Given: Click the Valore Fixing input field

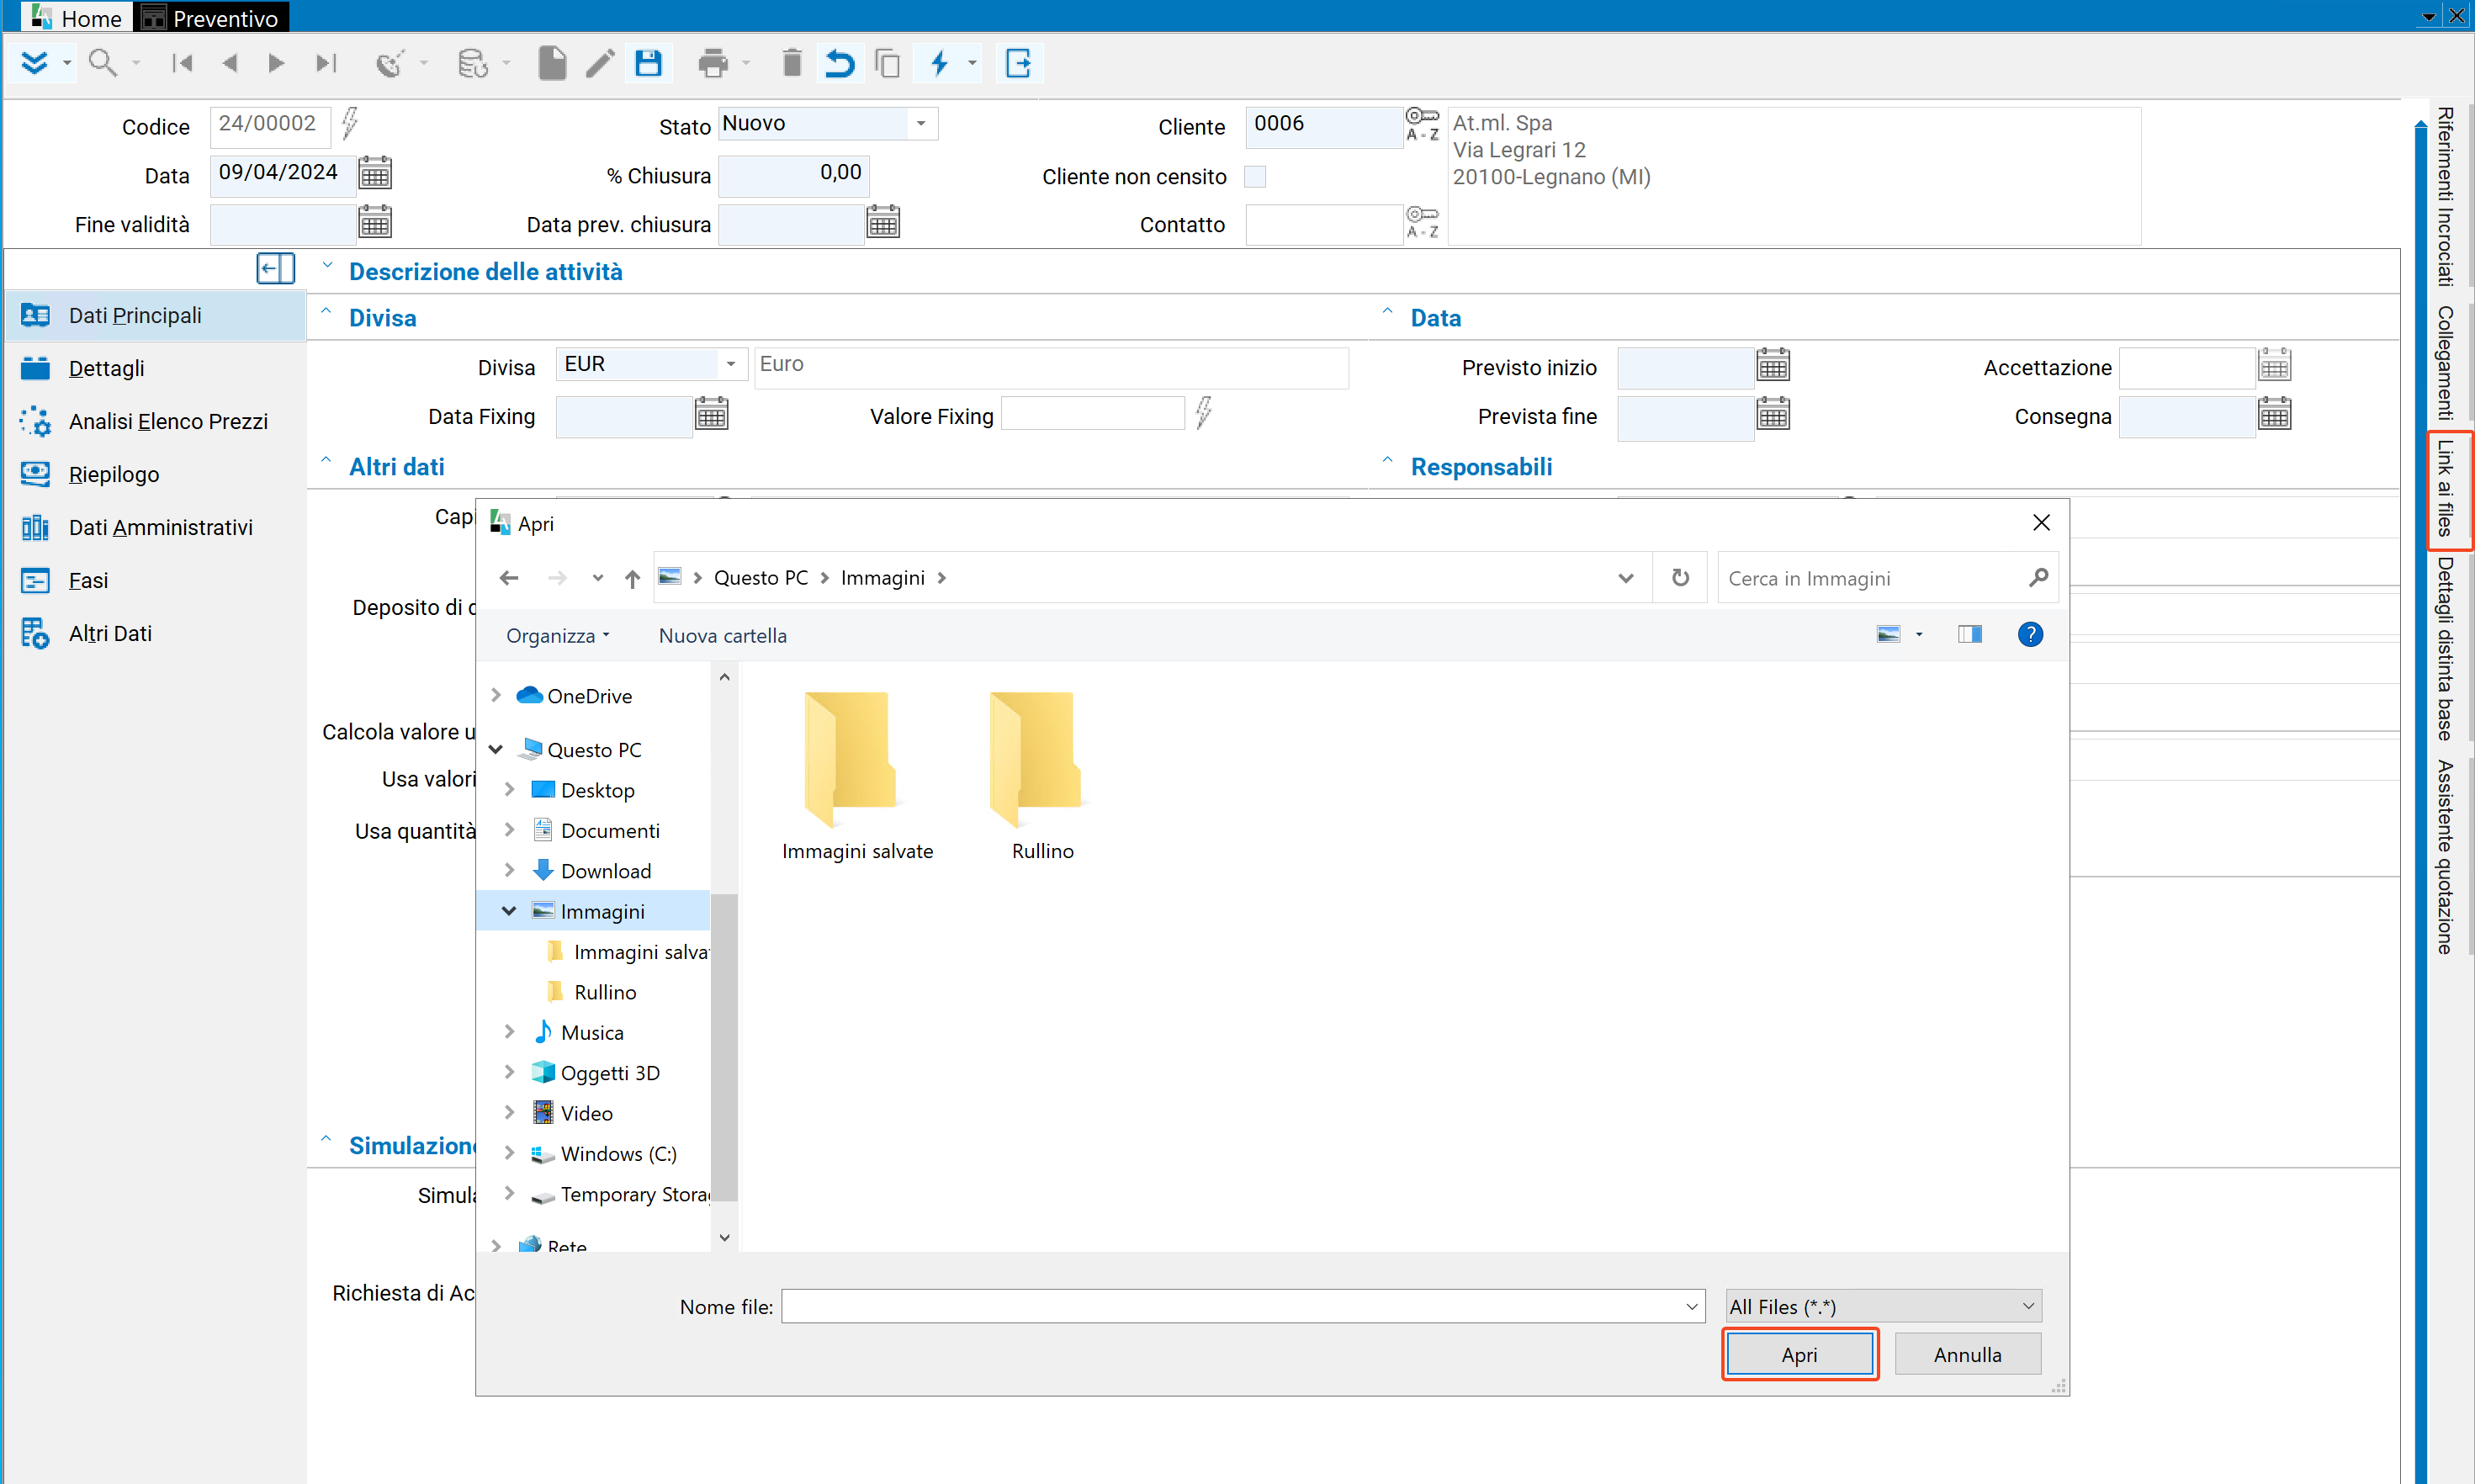Looking at the screenshot, I should pos(1092,415).
